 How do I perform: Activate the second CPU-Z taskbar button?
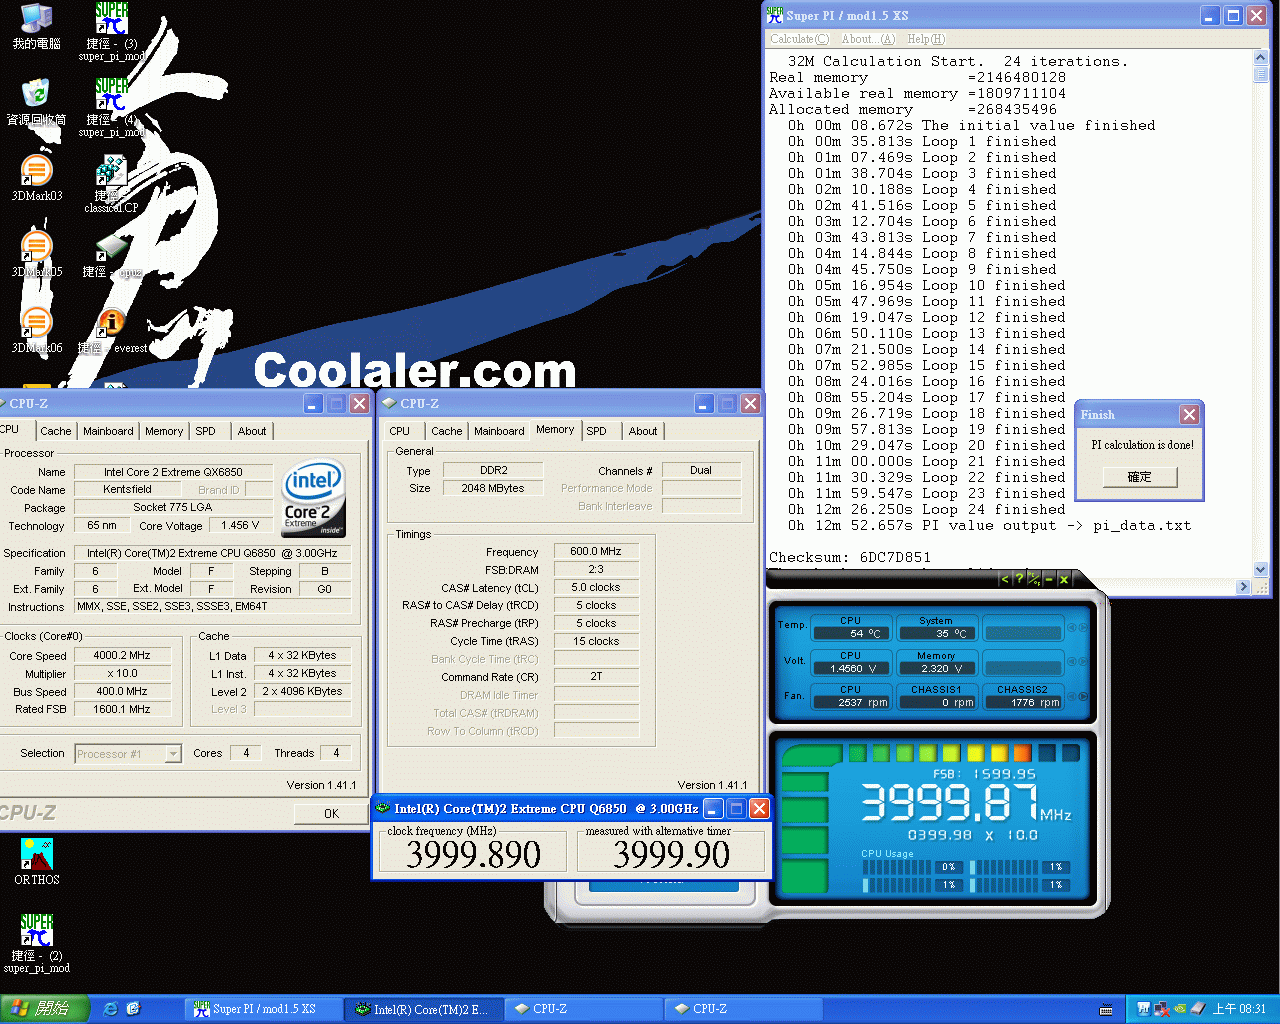743,1009
